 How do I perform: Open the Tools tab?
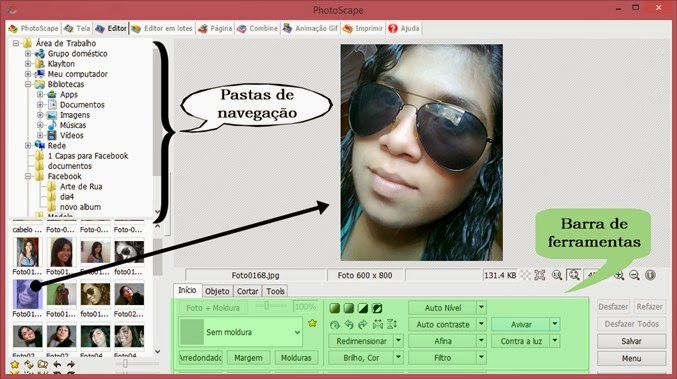pyautogui.click(x=275, y=291)
